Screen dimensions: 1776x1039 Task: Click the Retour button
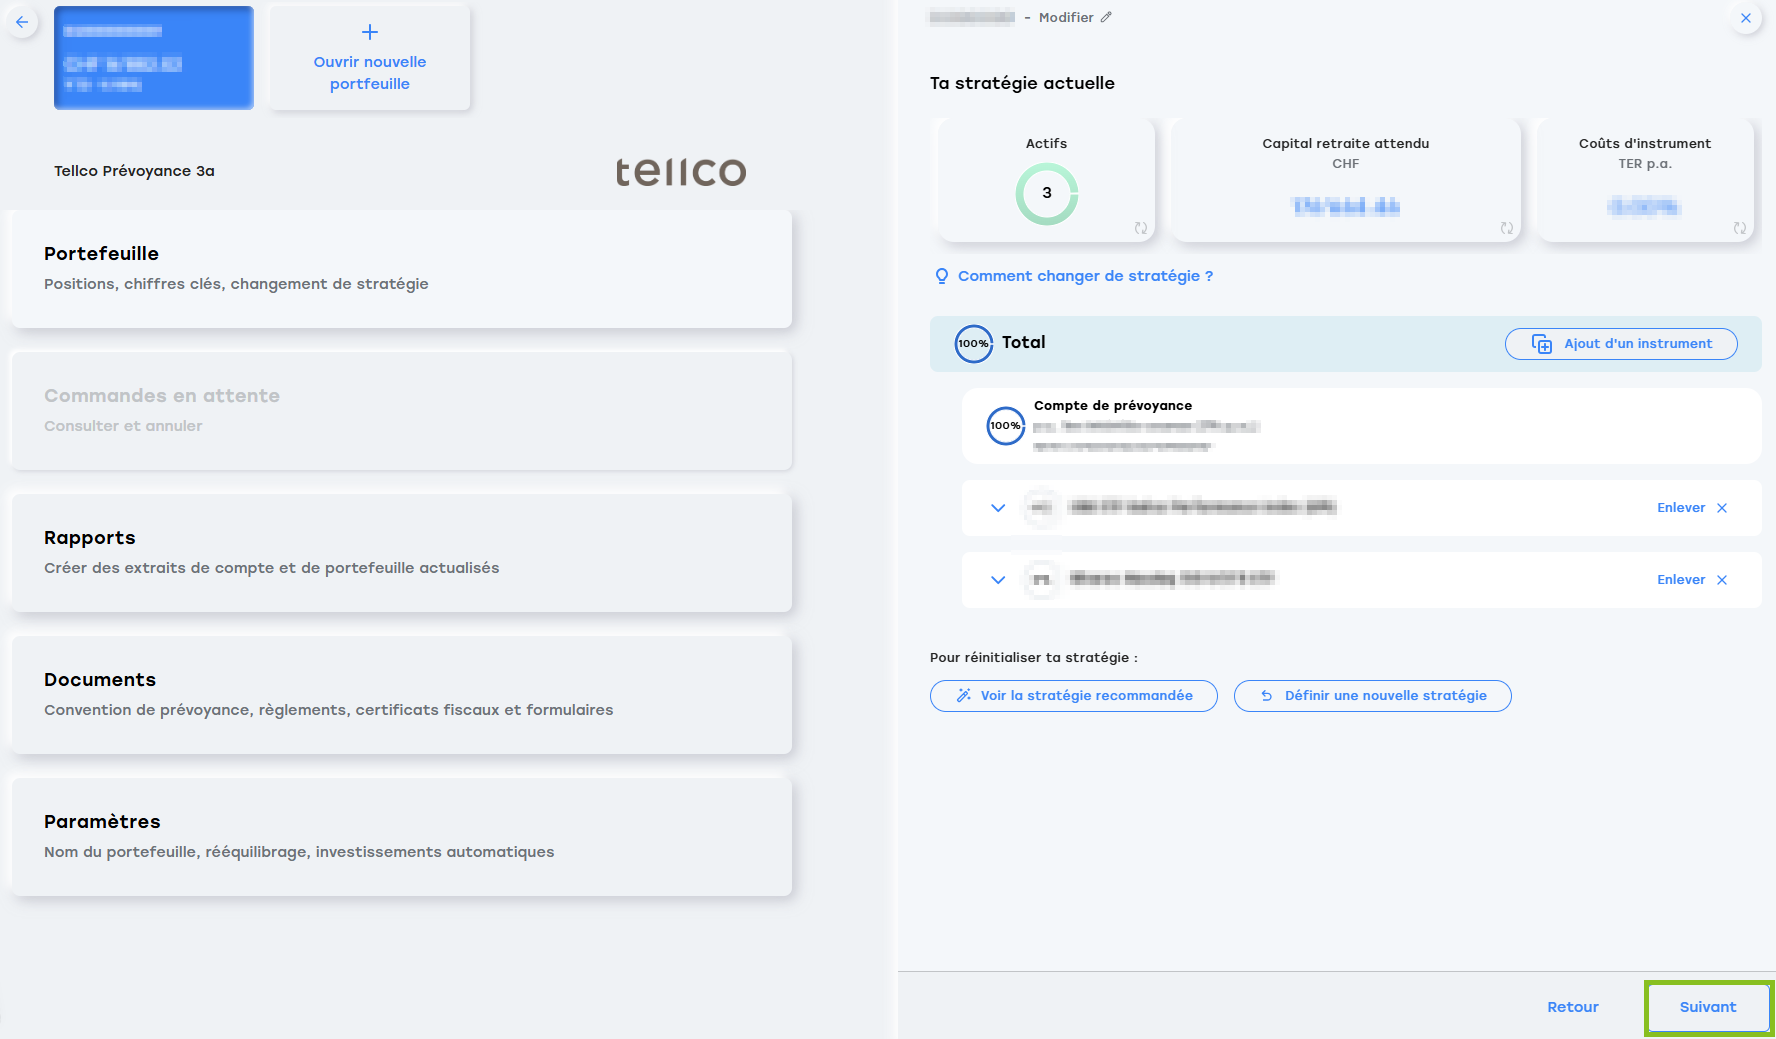click(1573, 1007)
